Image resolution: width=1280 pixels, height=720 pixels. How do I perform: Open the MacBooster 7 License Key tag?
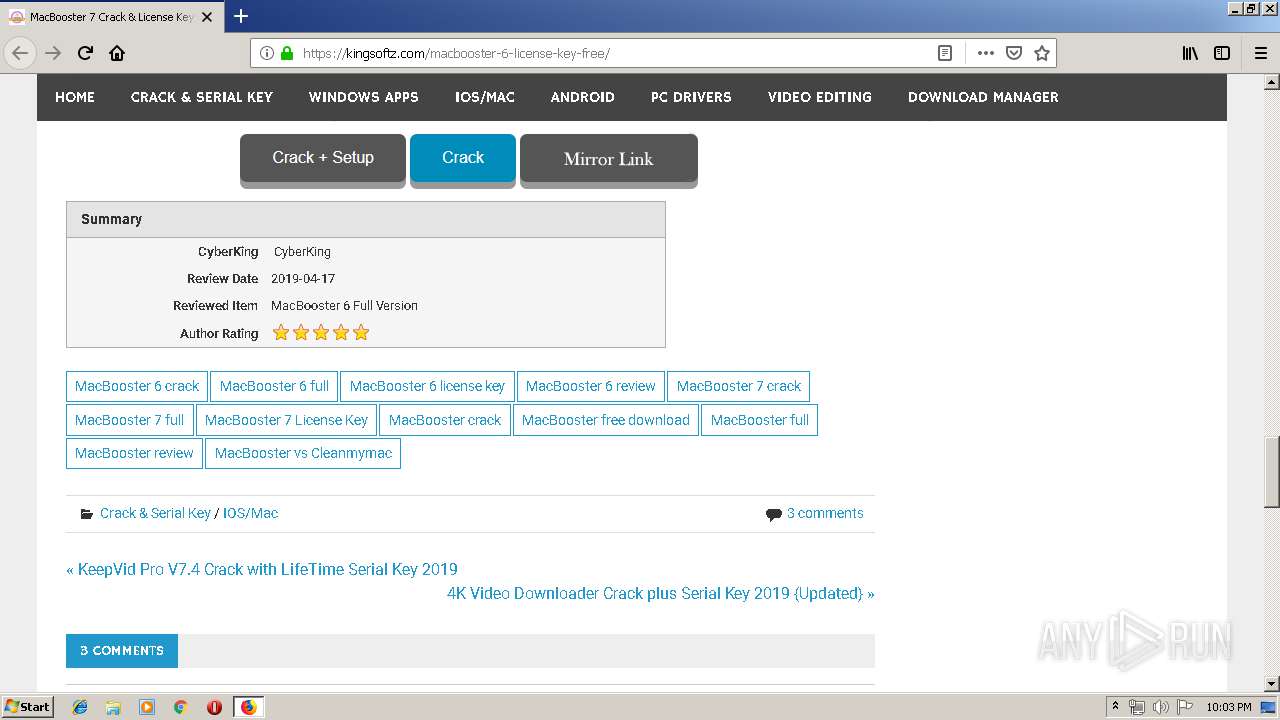(287, 420)
